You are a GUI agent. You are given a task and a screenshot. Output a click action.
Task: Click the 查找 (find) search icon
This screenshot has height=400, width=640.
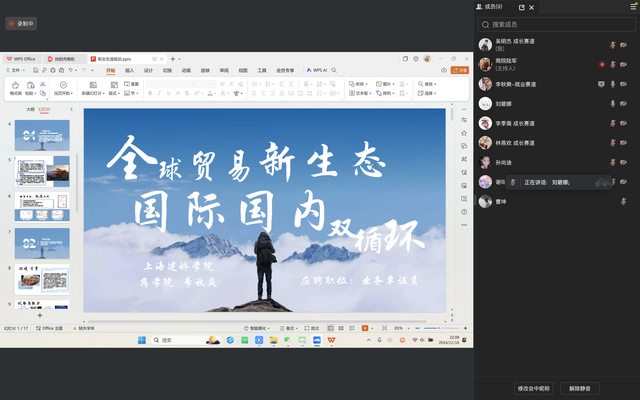point(427,84)
